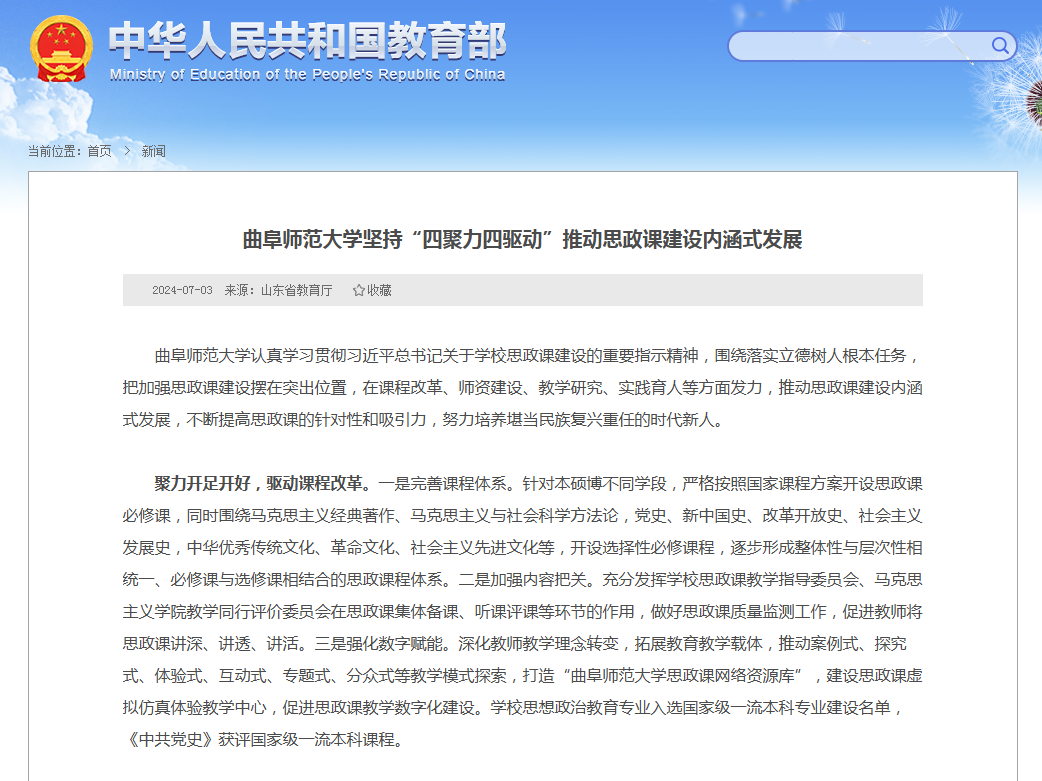The height and width of the screenshot is (781, 1042).
Task: Click the national emblem logo
Action: point(61,49)
